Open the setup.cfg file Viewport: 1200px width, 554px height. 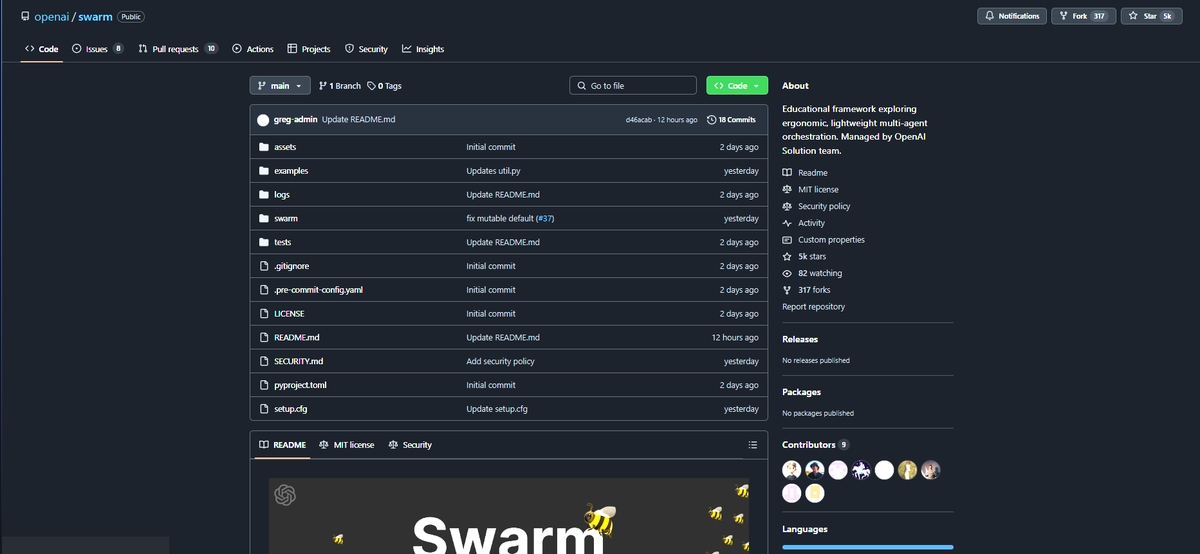[x=291, y=409]
